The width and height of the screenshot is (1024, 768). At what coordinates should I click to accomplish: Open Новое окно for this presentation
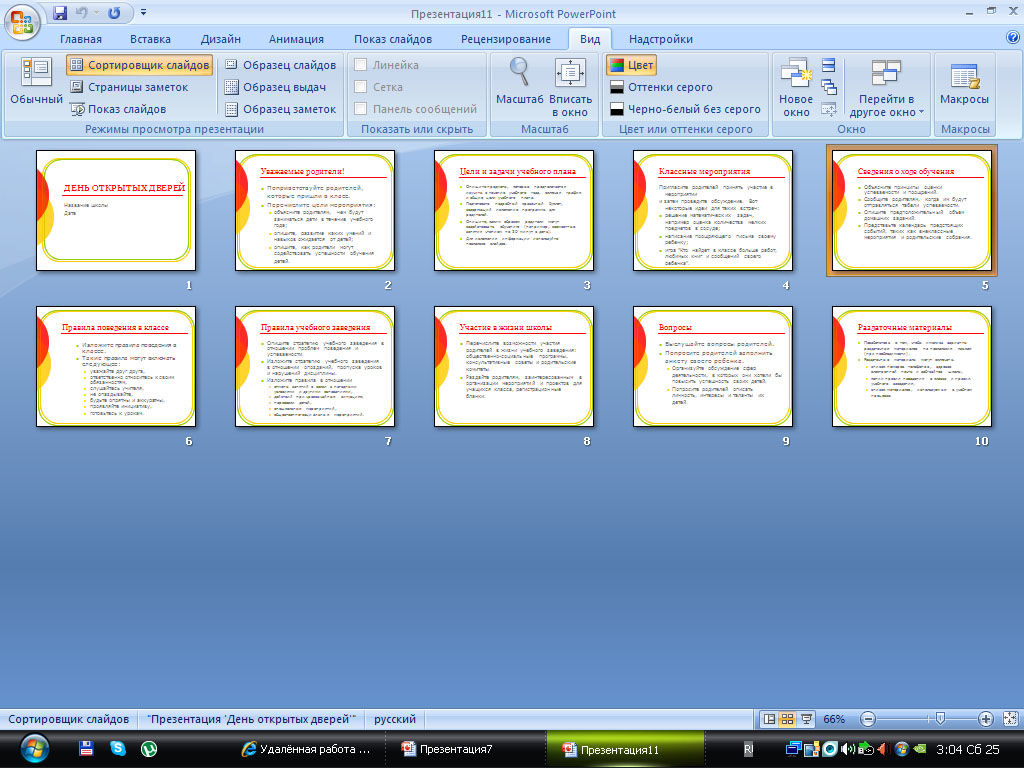pos(796,87)
